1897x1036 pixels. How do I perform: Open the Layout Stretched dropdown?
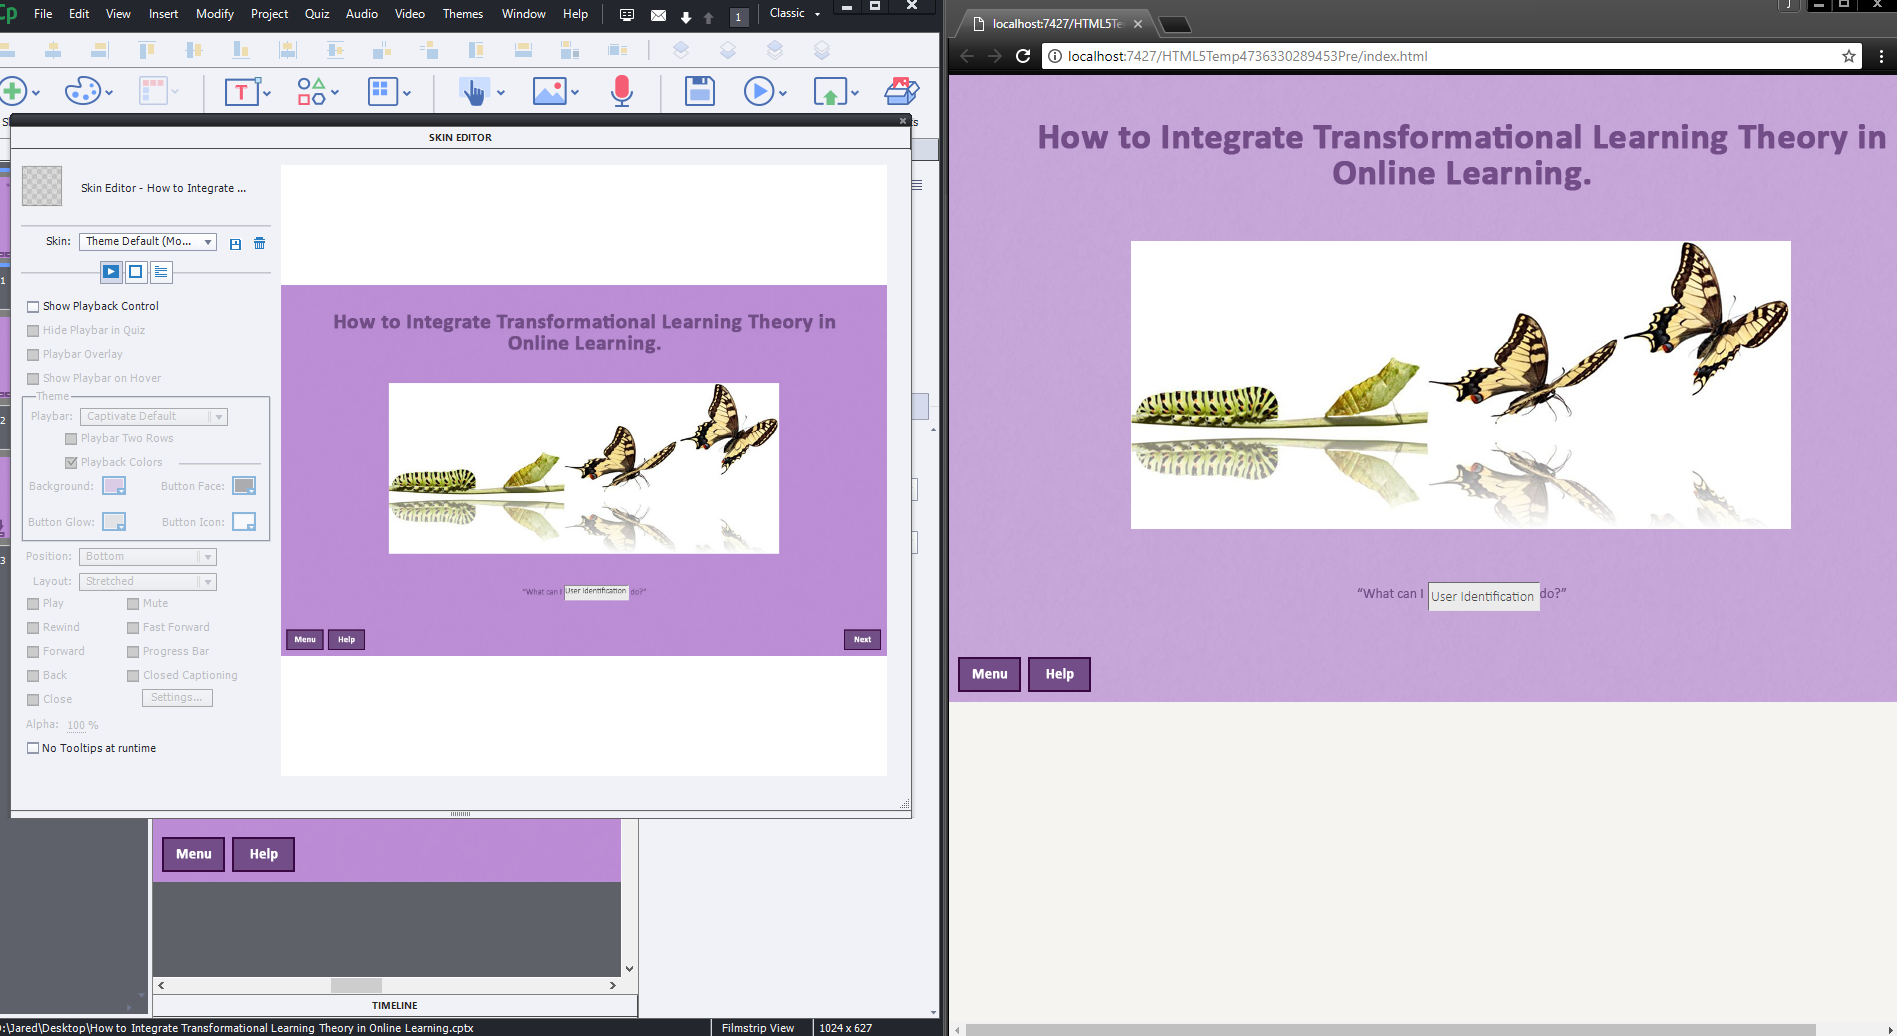tap(148, 581)
